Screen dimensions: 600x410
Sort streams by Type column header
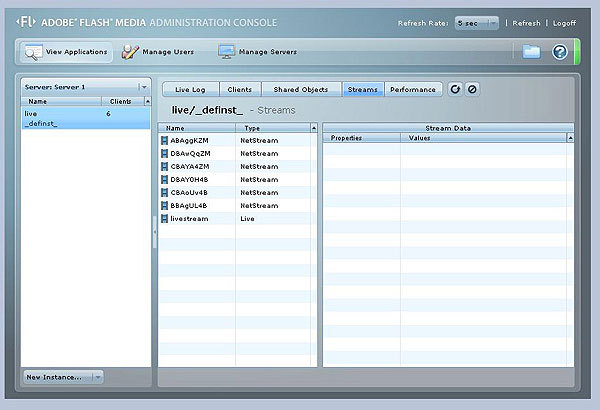(273, 128)
